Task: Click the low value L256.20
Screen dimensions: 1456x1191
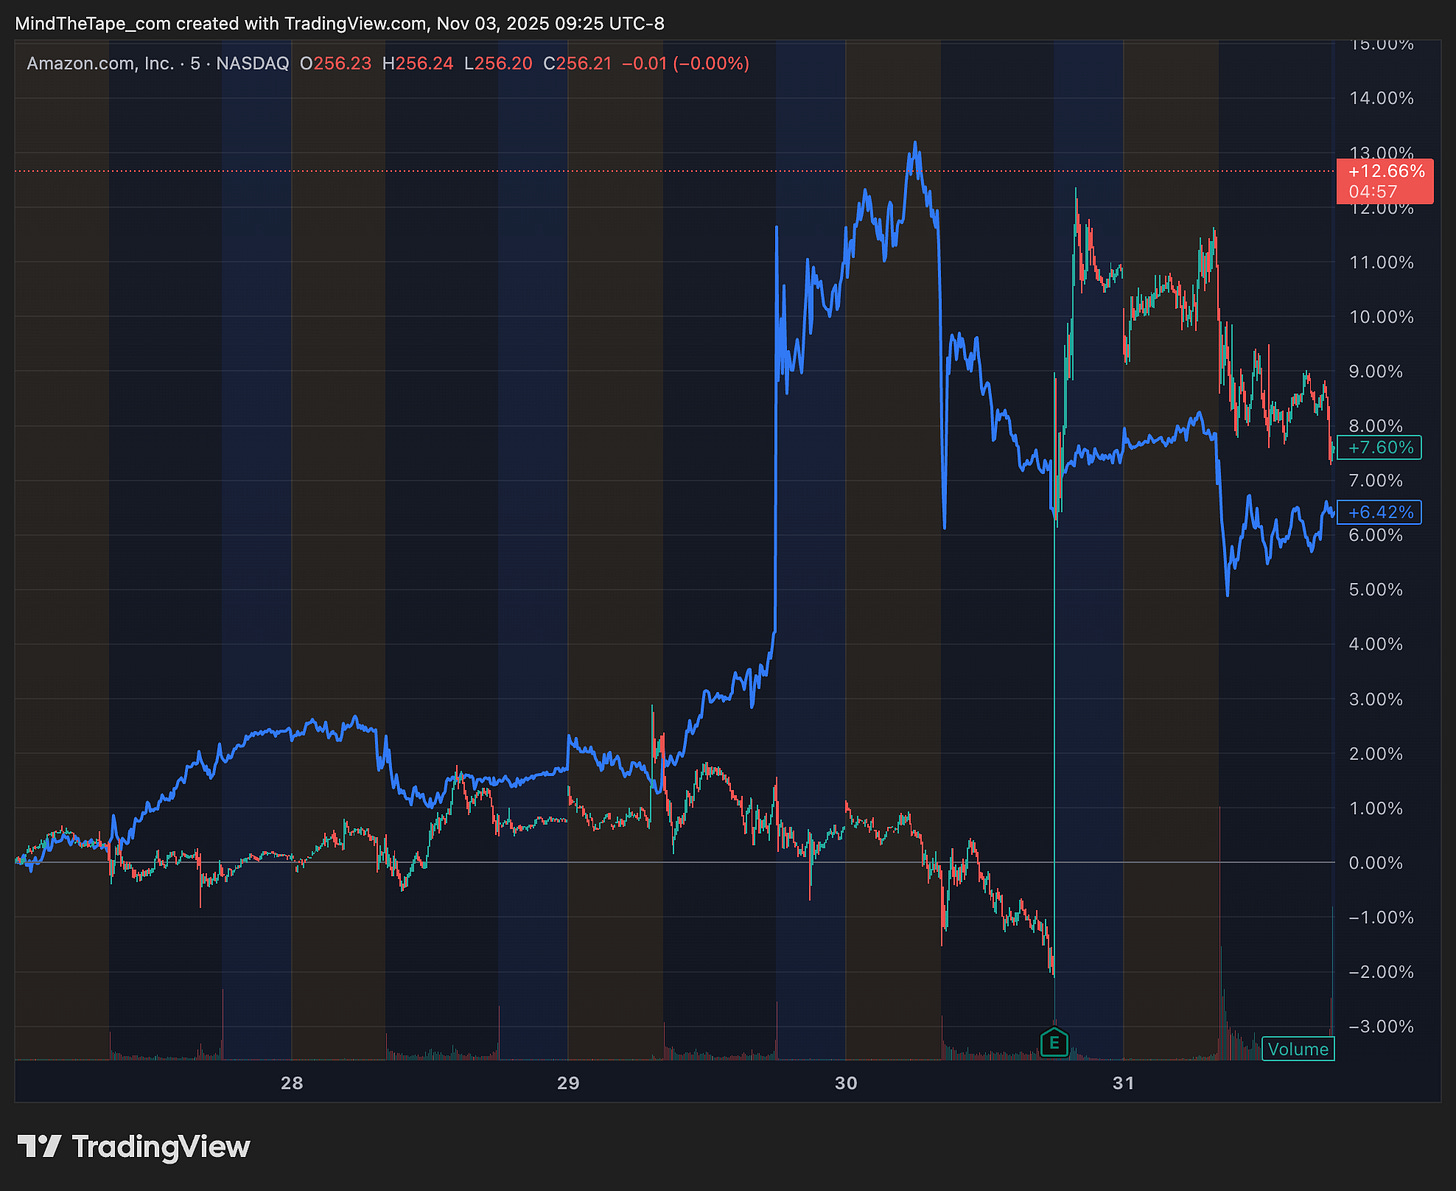Action: point(498,63)
